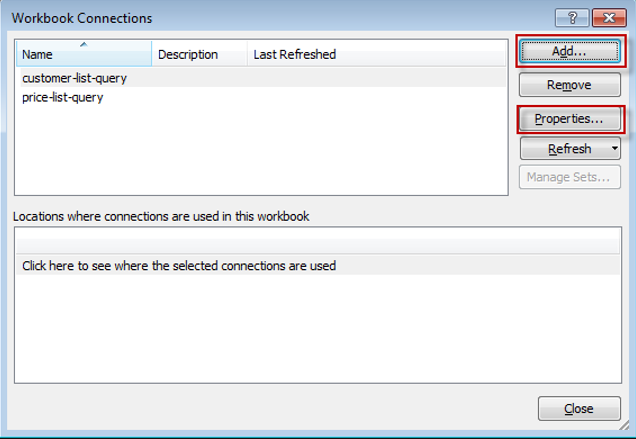636x439 pixels.
Task: Select the price-list-query connection
Action: click(62, 97)
